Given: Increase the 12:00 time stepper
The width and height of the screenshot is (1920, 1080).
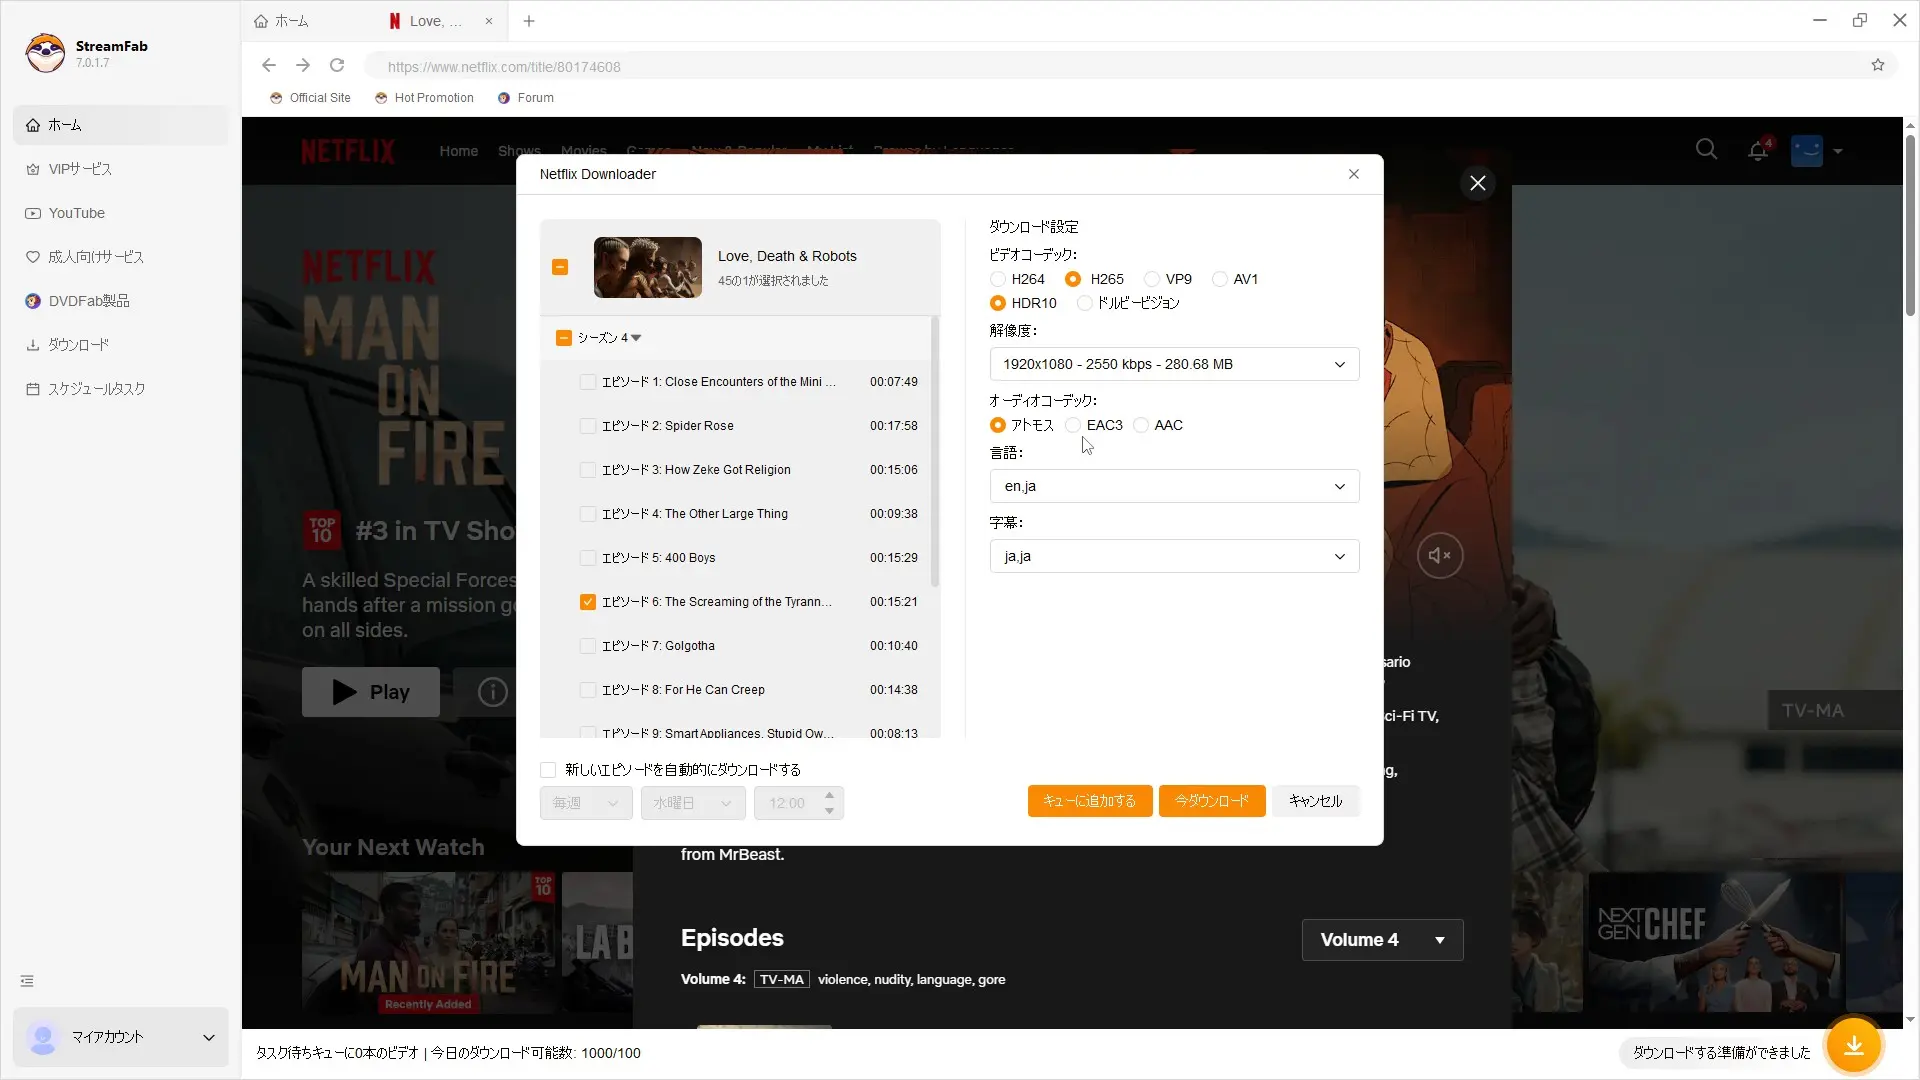Looking at the screenshot, I should 829,796.
